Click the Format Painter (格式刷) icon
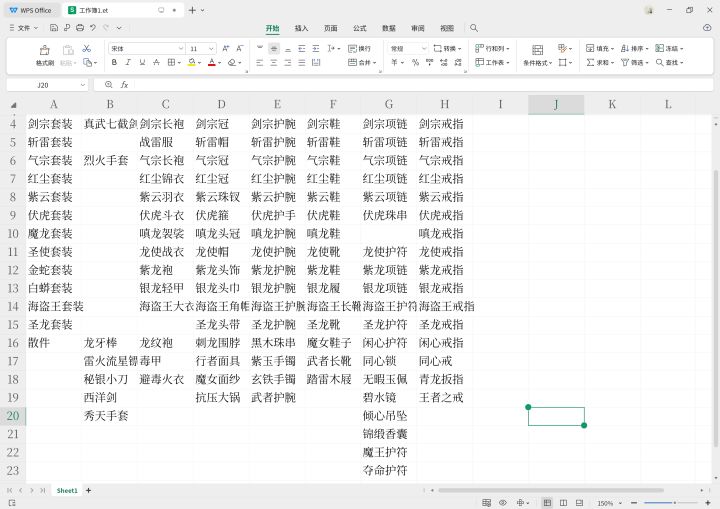This screenshot has height=509, width=720. click(45, 51)
